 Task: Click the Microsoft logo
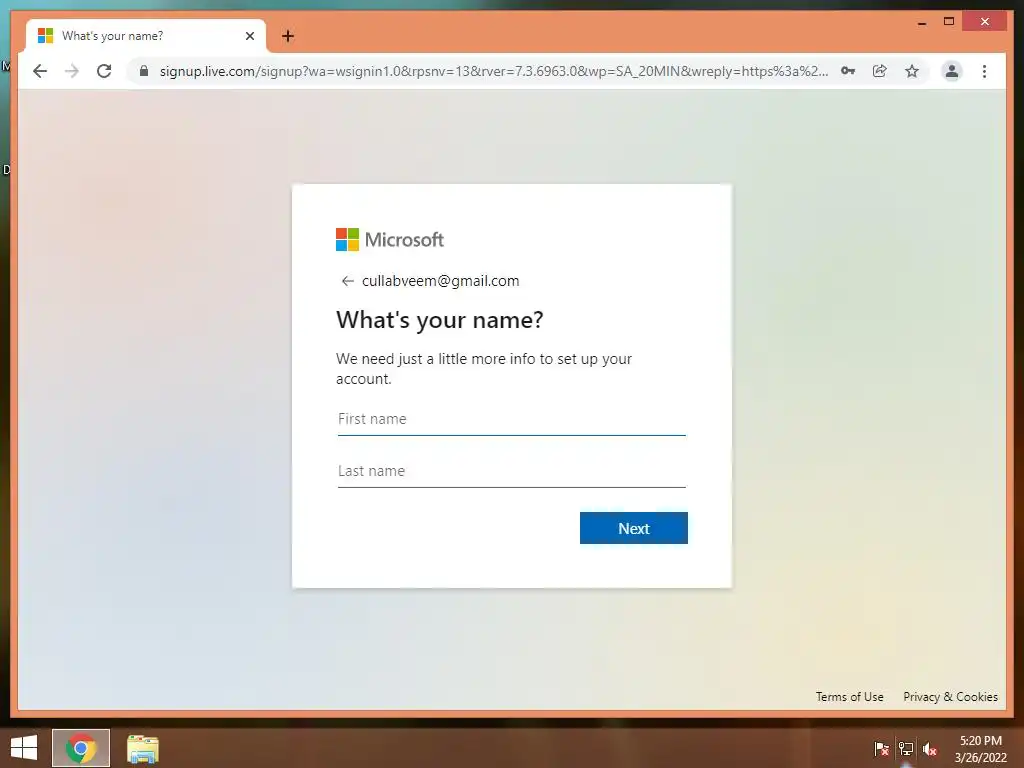(390, 240)
